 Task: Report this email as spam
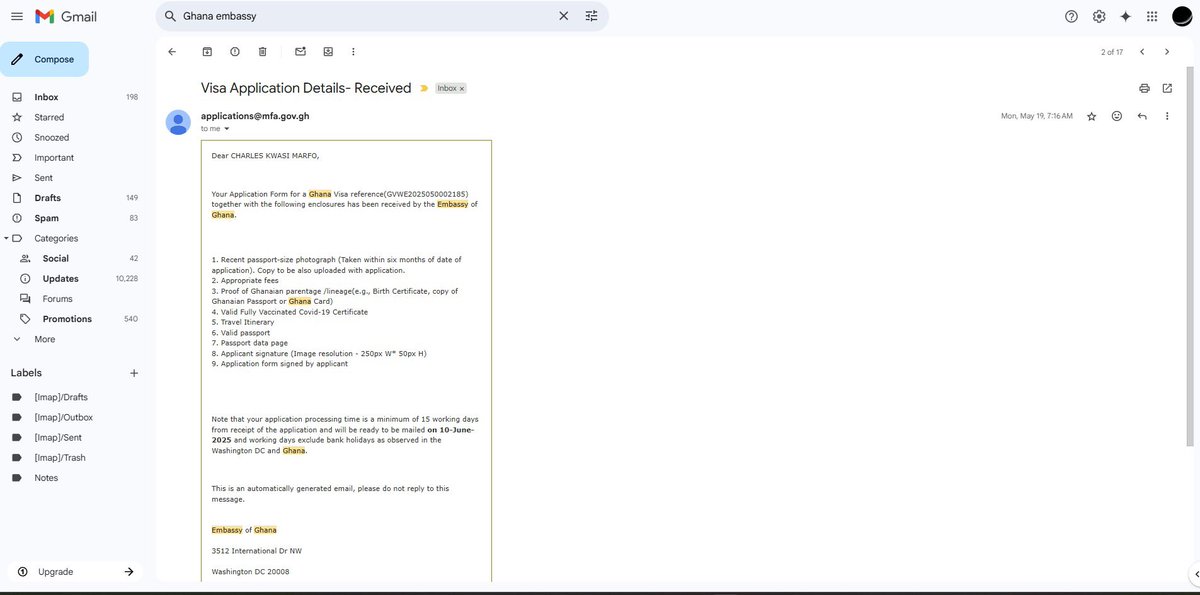click(x=235, y=52)
